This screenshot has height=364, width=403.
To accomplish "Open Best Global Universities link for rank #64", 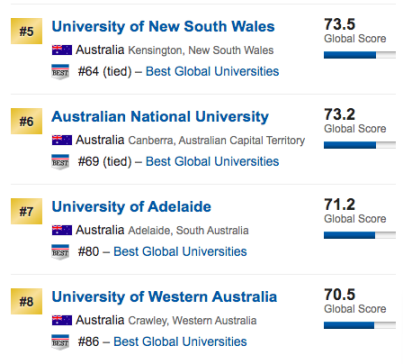I will tap(212, 71).
